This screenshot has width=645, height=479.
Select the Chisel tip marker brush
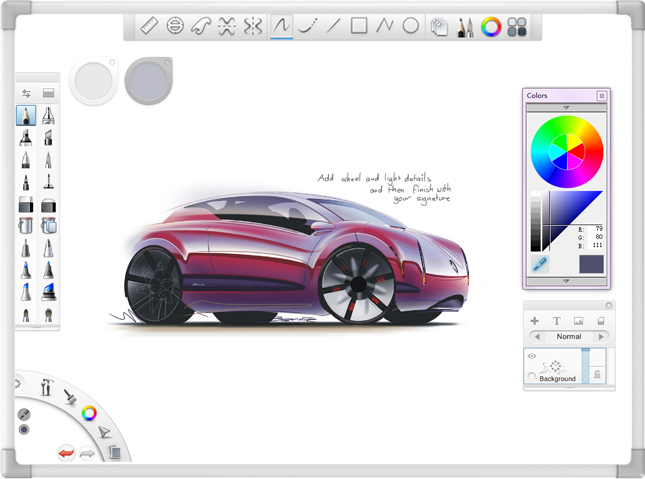(48, 137)
